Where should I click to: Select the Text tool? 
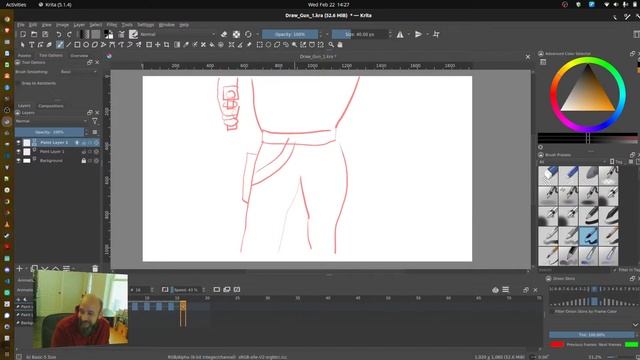[31, 44]
